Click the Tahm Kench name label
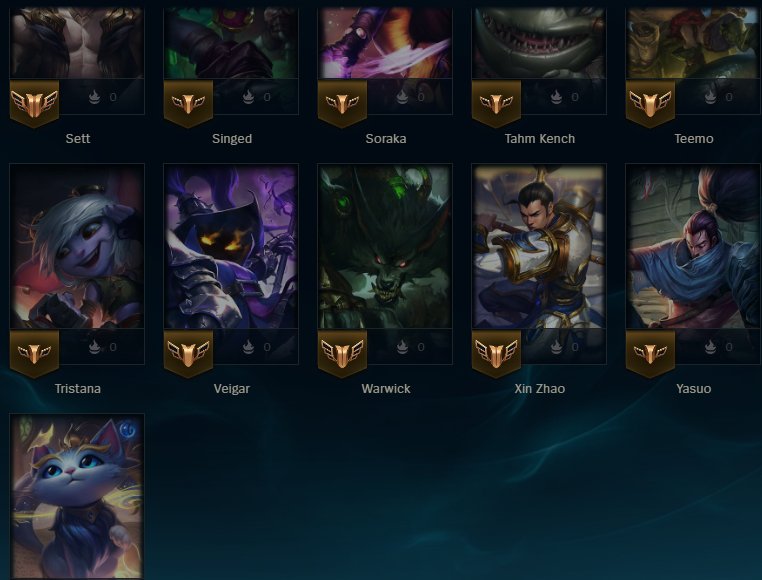The width and height of the screenshot is (762, 580). pyautogui.click(x=539, y=139)
